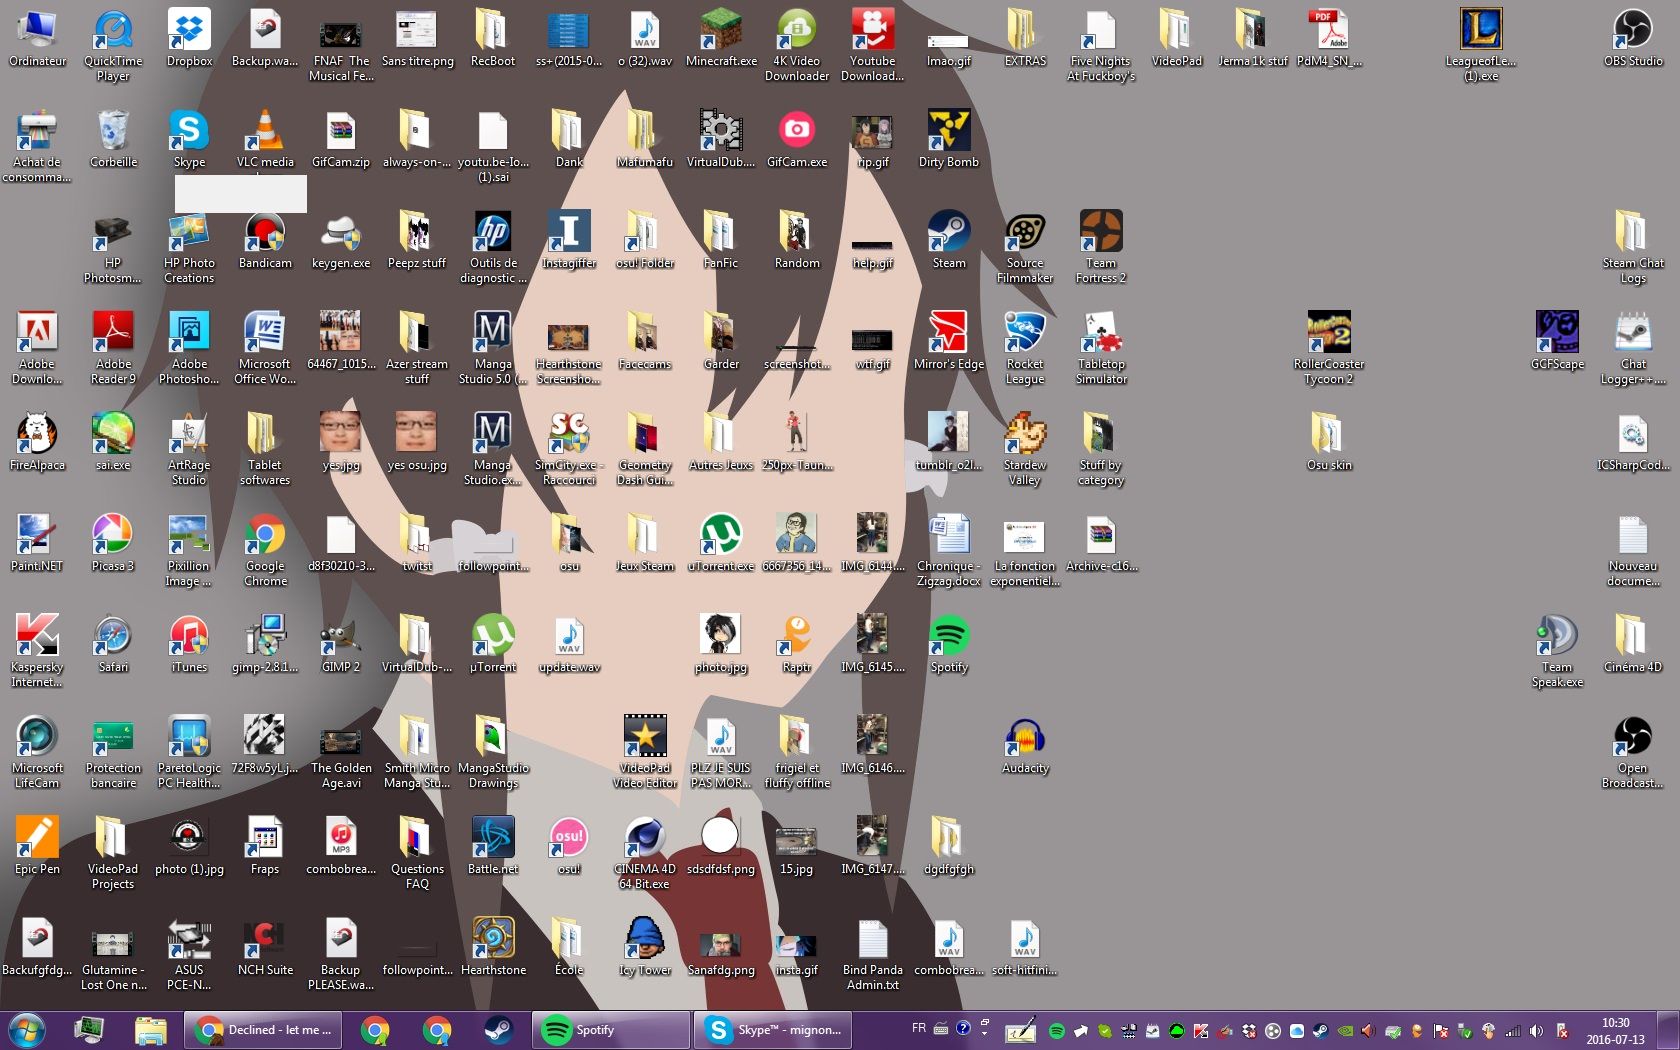Open the FR language bar selector
Image resolution: width=1680 pixels, height=1050 pixels.
pyautogui.click(x=918, y=1028)
